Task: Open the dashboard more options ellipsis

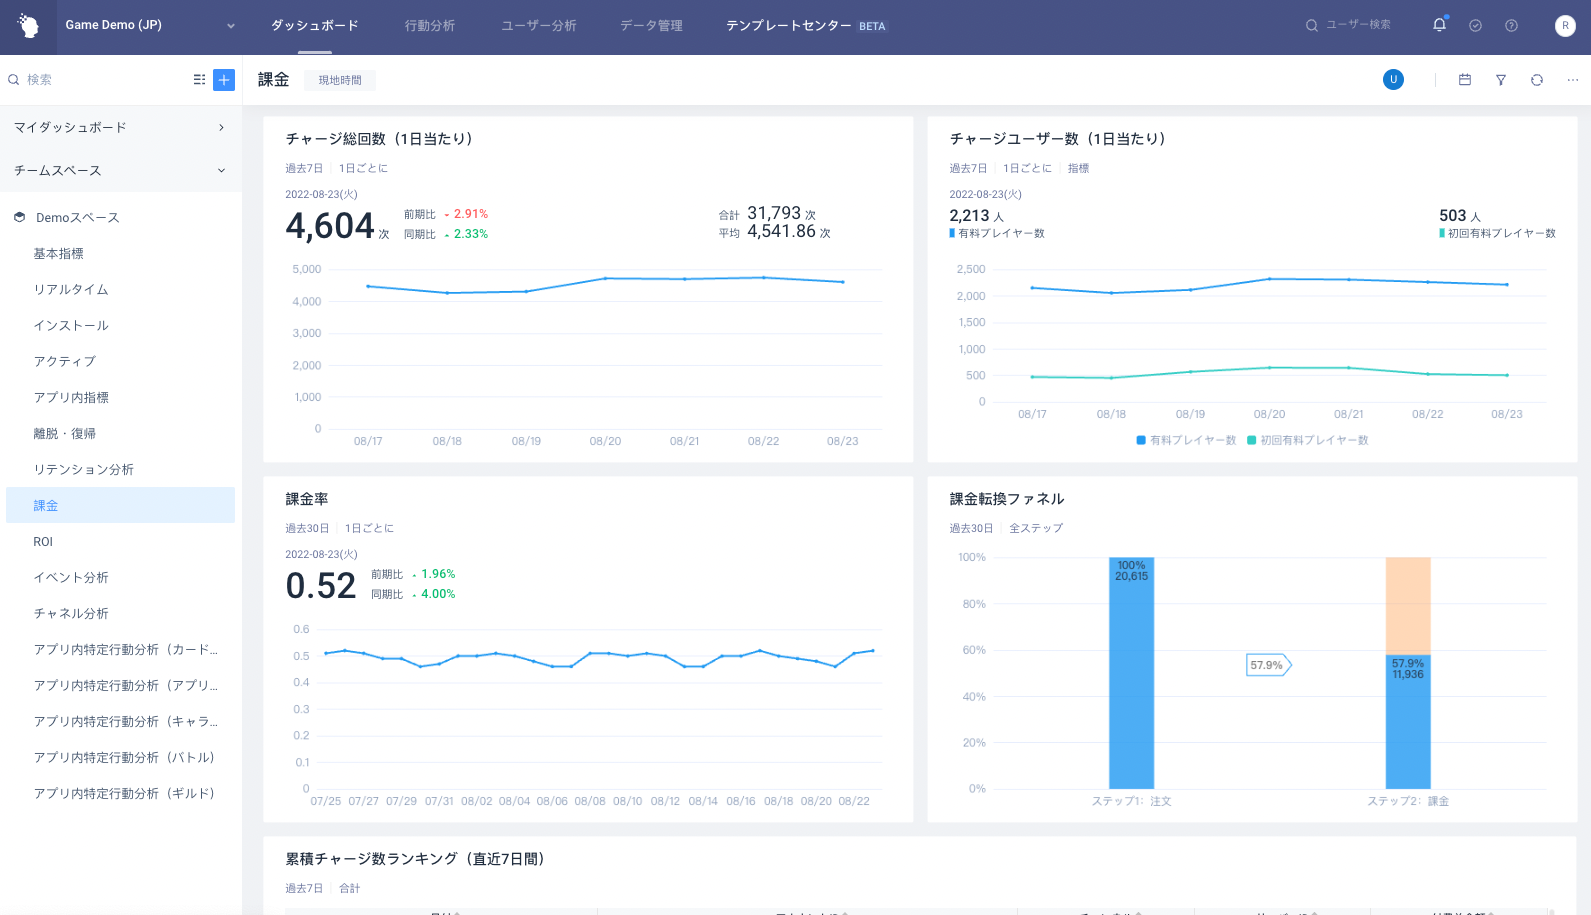Action: click(x=1573, y=80)
